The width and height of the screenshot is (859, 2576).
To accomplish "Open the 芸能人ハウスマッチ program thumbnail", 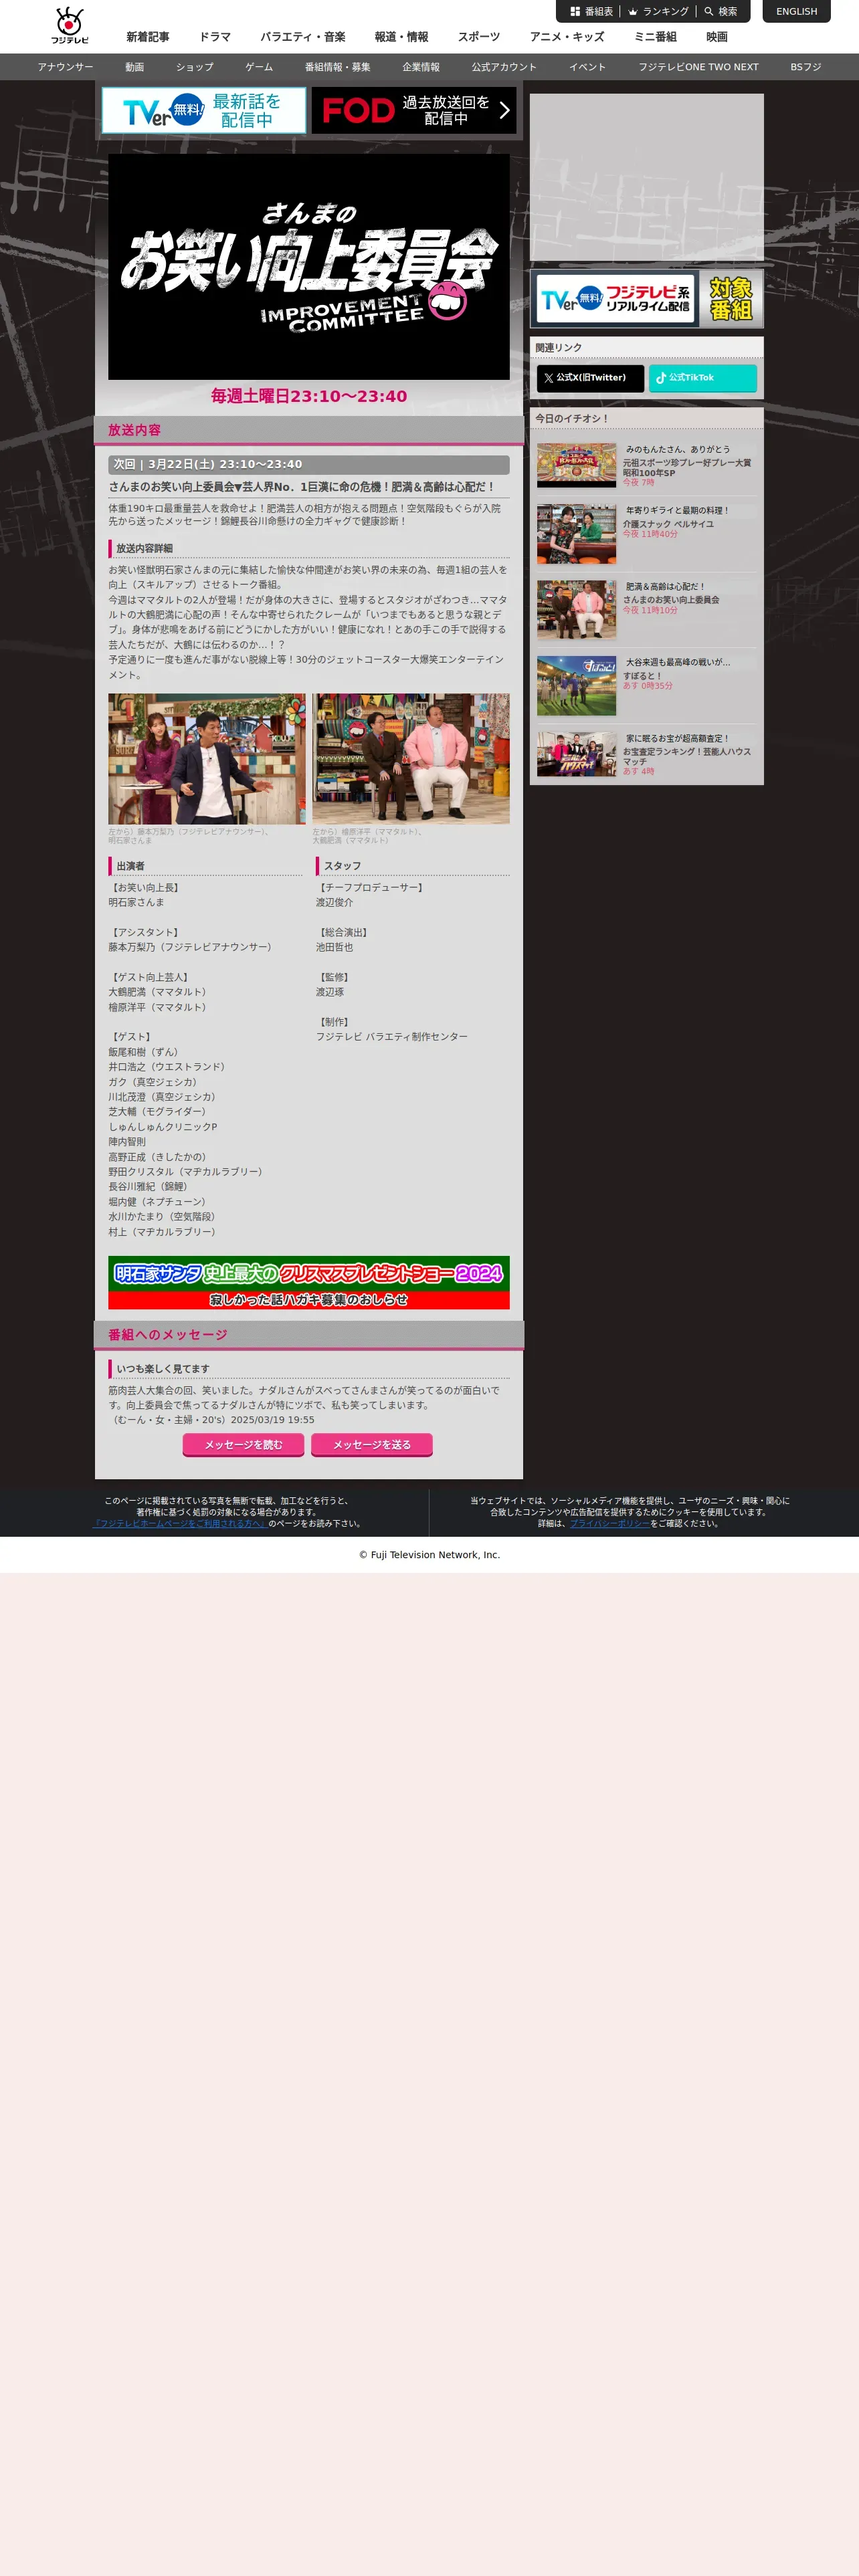I will (577, 754).
